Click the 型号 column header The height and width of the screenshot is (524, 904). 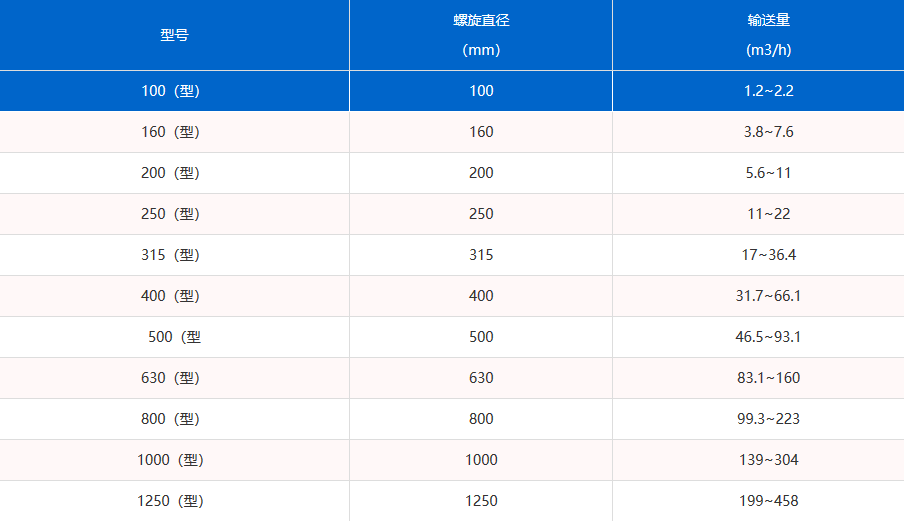click(x=174, y=35)
